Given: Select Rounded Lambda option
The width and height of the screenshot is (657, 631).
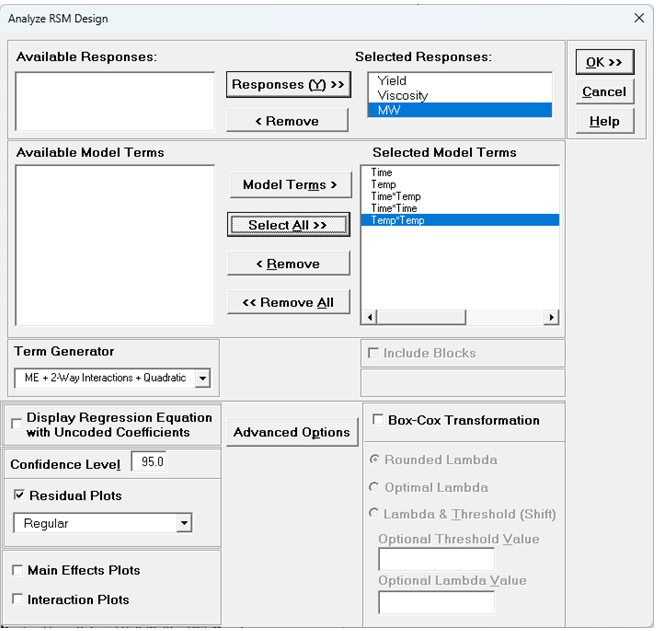Looking at the screenshot, I should (x=374, y=460).
